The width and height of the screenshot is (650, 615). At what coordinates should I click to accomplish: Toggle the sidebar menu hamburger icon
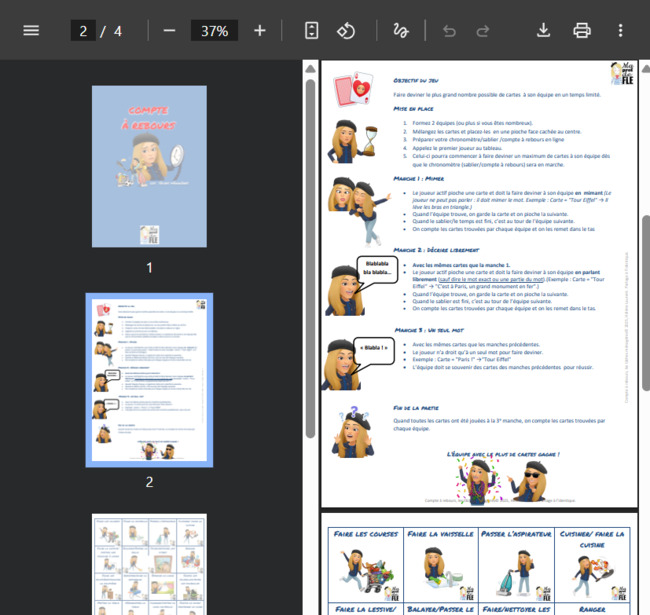point(31,30)
